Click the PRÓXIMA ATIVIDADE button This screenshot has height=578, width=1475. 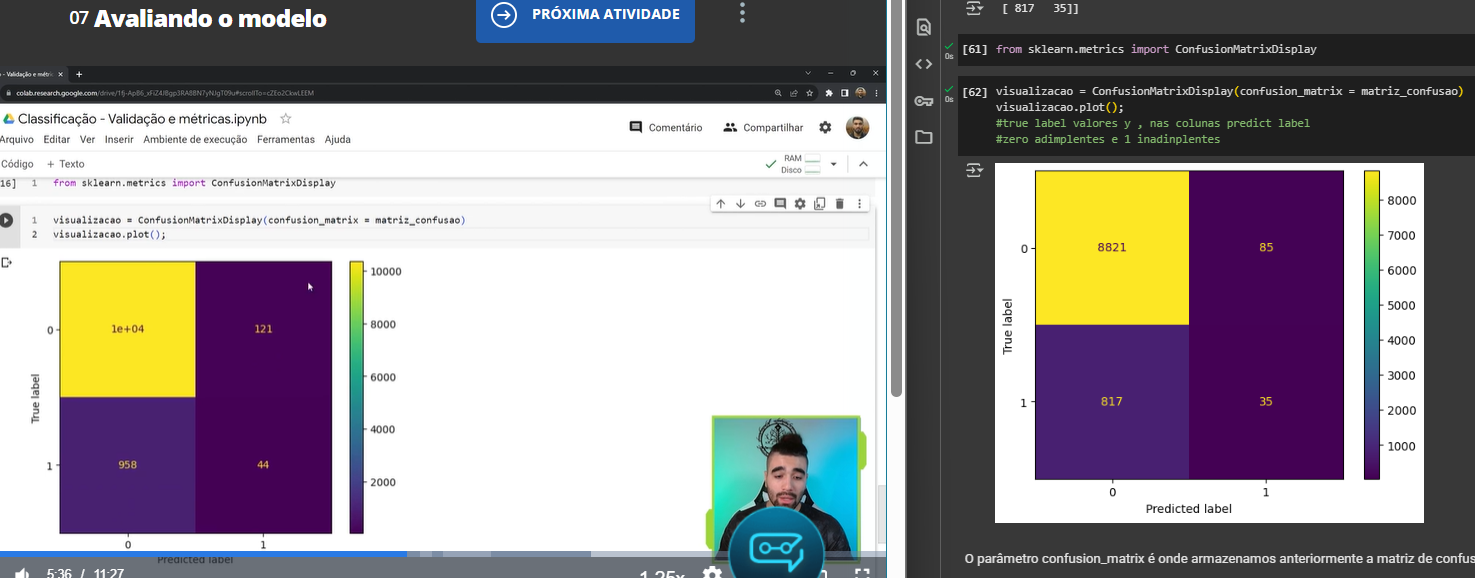[585, 15]
